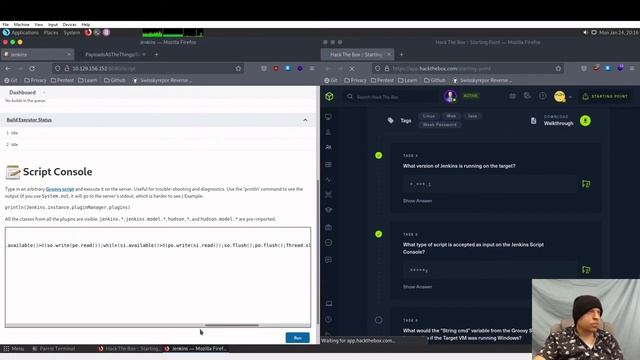Click the Jenkins version answer field

[x=490, y=184]
